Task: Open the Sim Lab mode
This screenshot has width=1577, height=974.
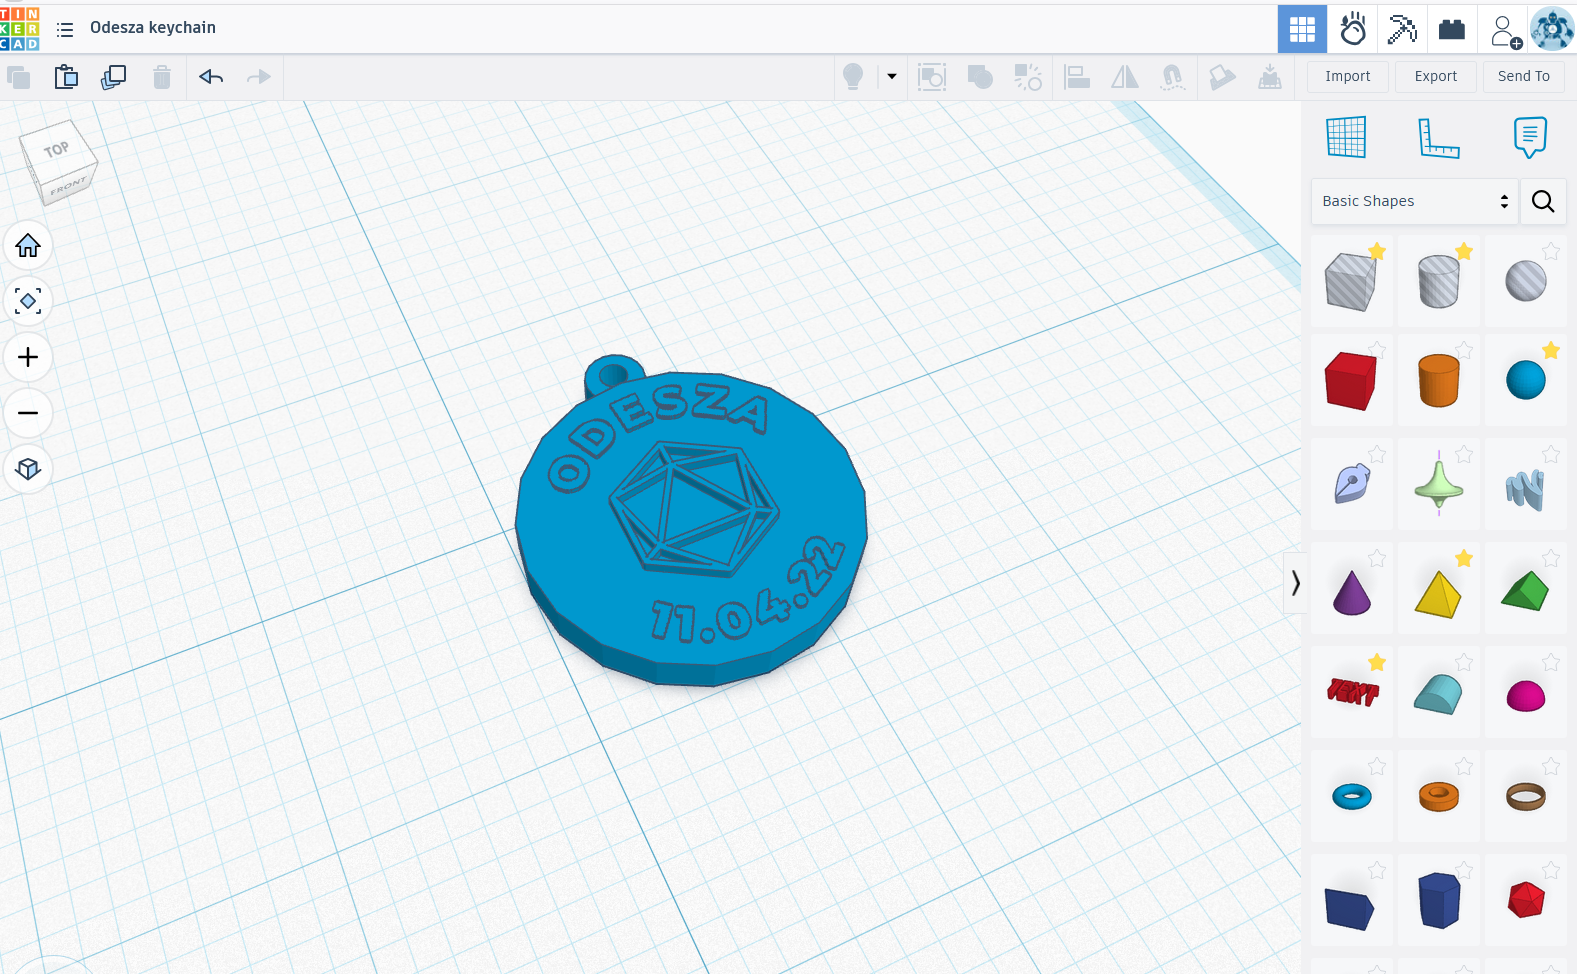Action: tap(1352, 29)
